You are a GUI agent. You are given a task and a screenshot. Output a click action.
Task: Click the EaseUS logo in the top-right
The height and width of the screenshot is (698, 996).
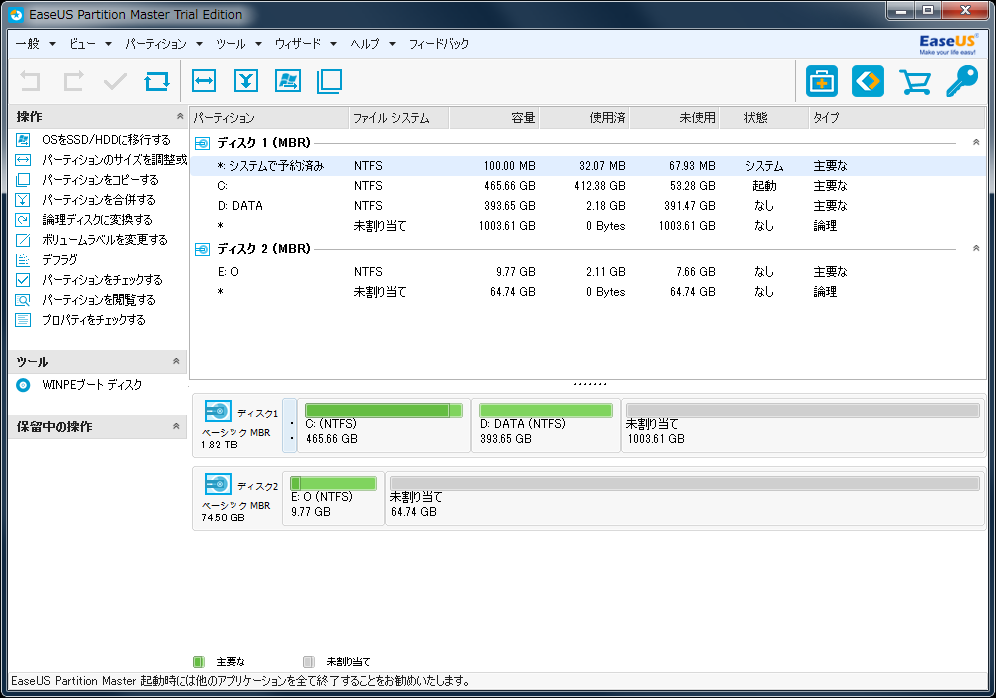click(x=947, y=44)
